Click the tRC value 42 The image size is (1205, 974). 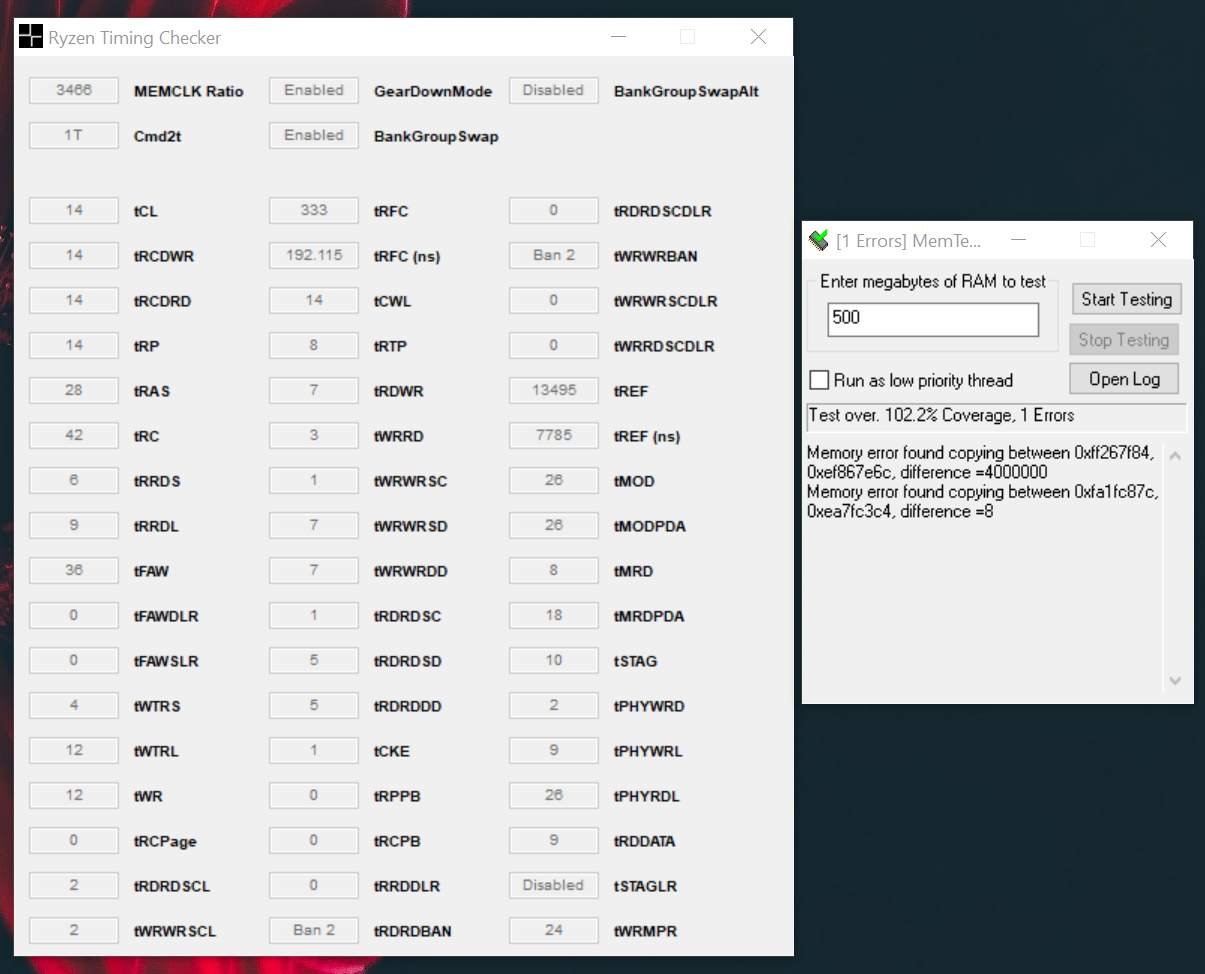[x=74, y=435]
